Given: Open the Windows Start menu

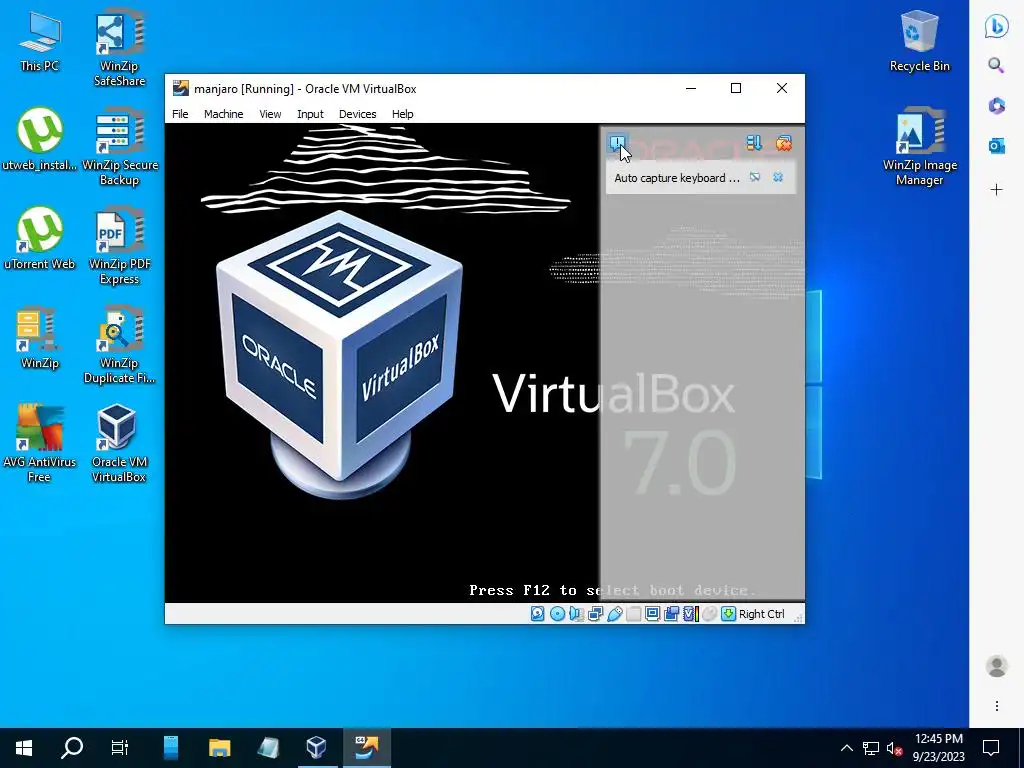Looking at the screenshot, I should [x=24, y=748].
